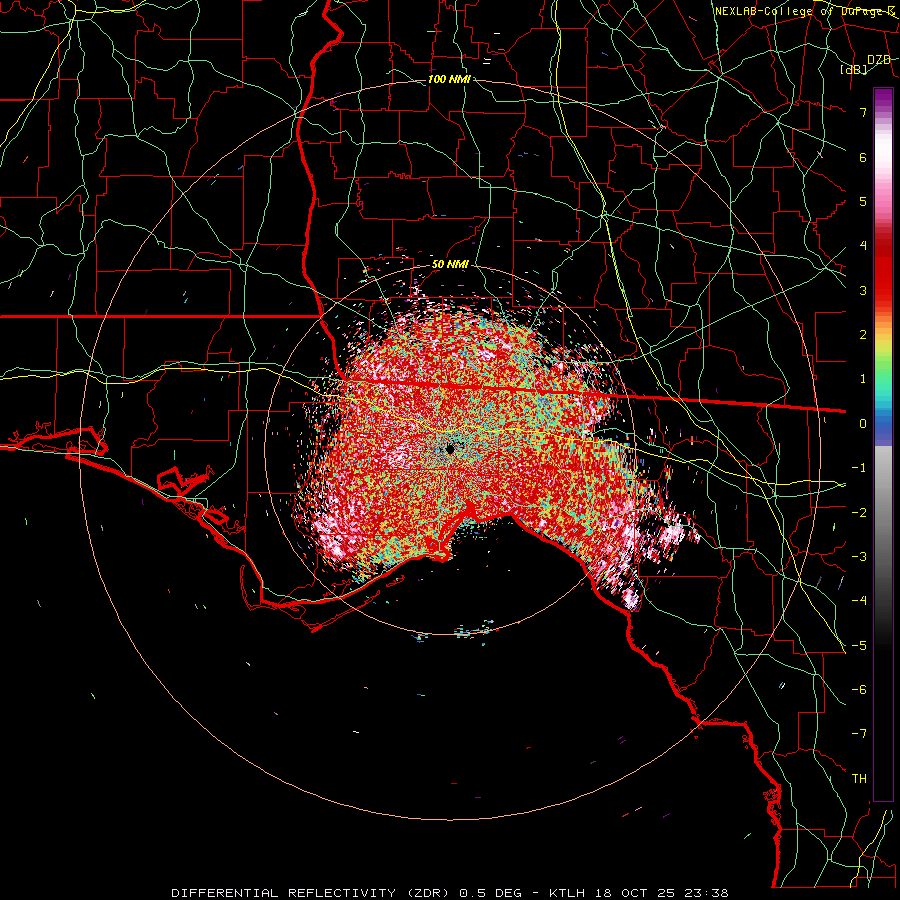Click the scale value -7 on the legend
Viewport: 900px width, 900px height.
click(x=859, y=734)
